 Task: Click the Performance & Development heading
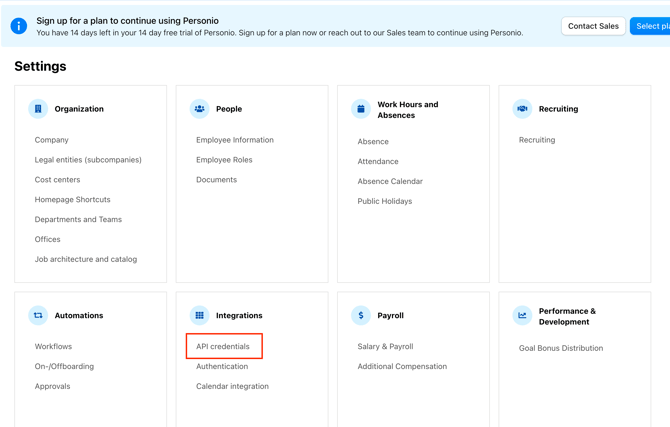567,316
